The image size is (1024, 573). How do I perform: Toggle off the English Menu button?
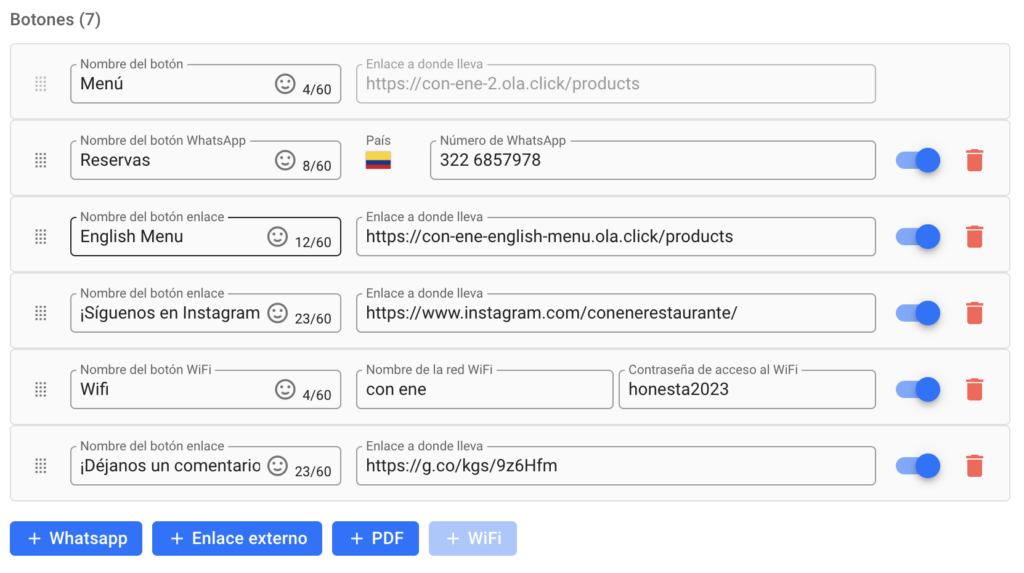pyautogui.click(x=917, y=237)
